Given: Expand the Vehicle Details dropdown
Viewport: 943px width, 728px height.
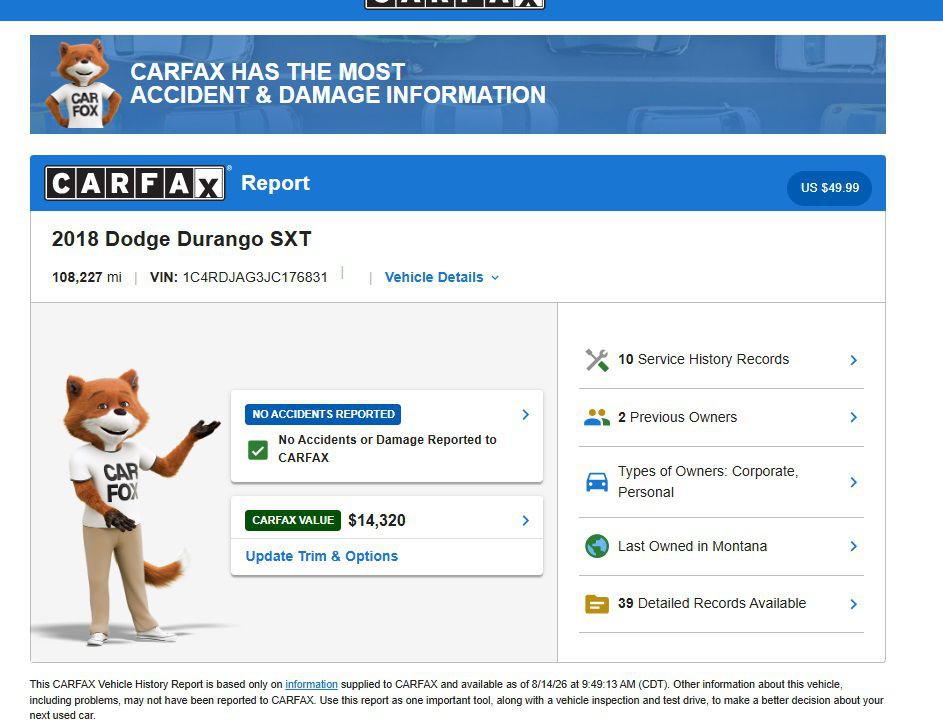Looking at the screenshot, I should (x=442, y=277).
